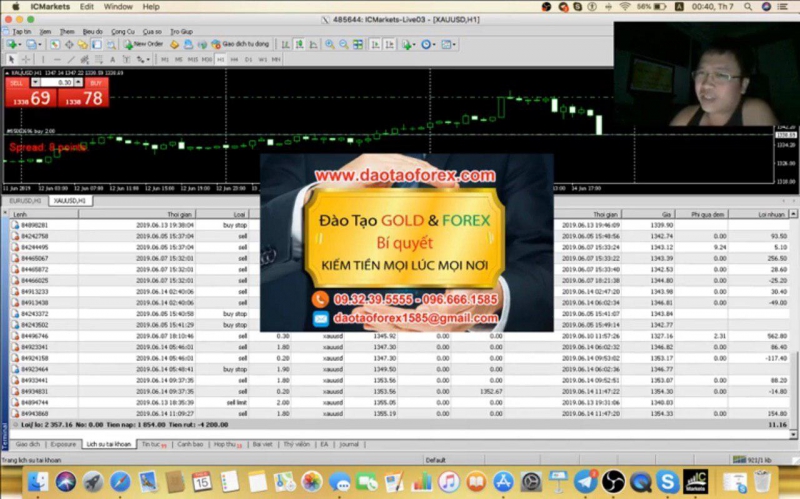Open the Exposure terminal tab

(63, 444)
